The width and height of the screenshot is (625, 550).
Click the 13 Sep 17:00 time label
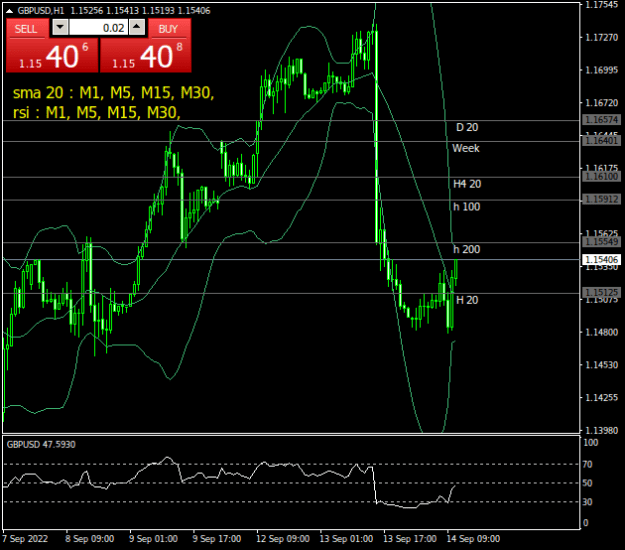click(410, 539)
